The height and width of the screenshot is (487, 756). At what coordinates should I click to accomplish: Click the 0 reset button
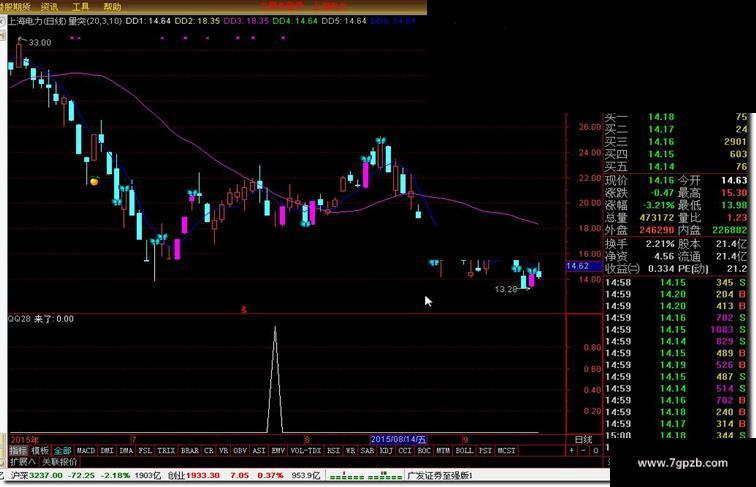click(x=595, y=450)
